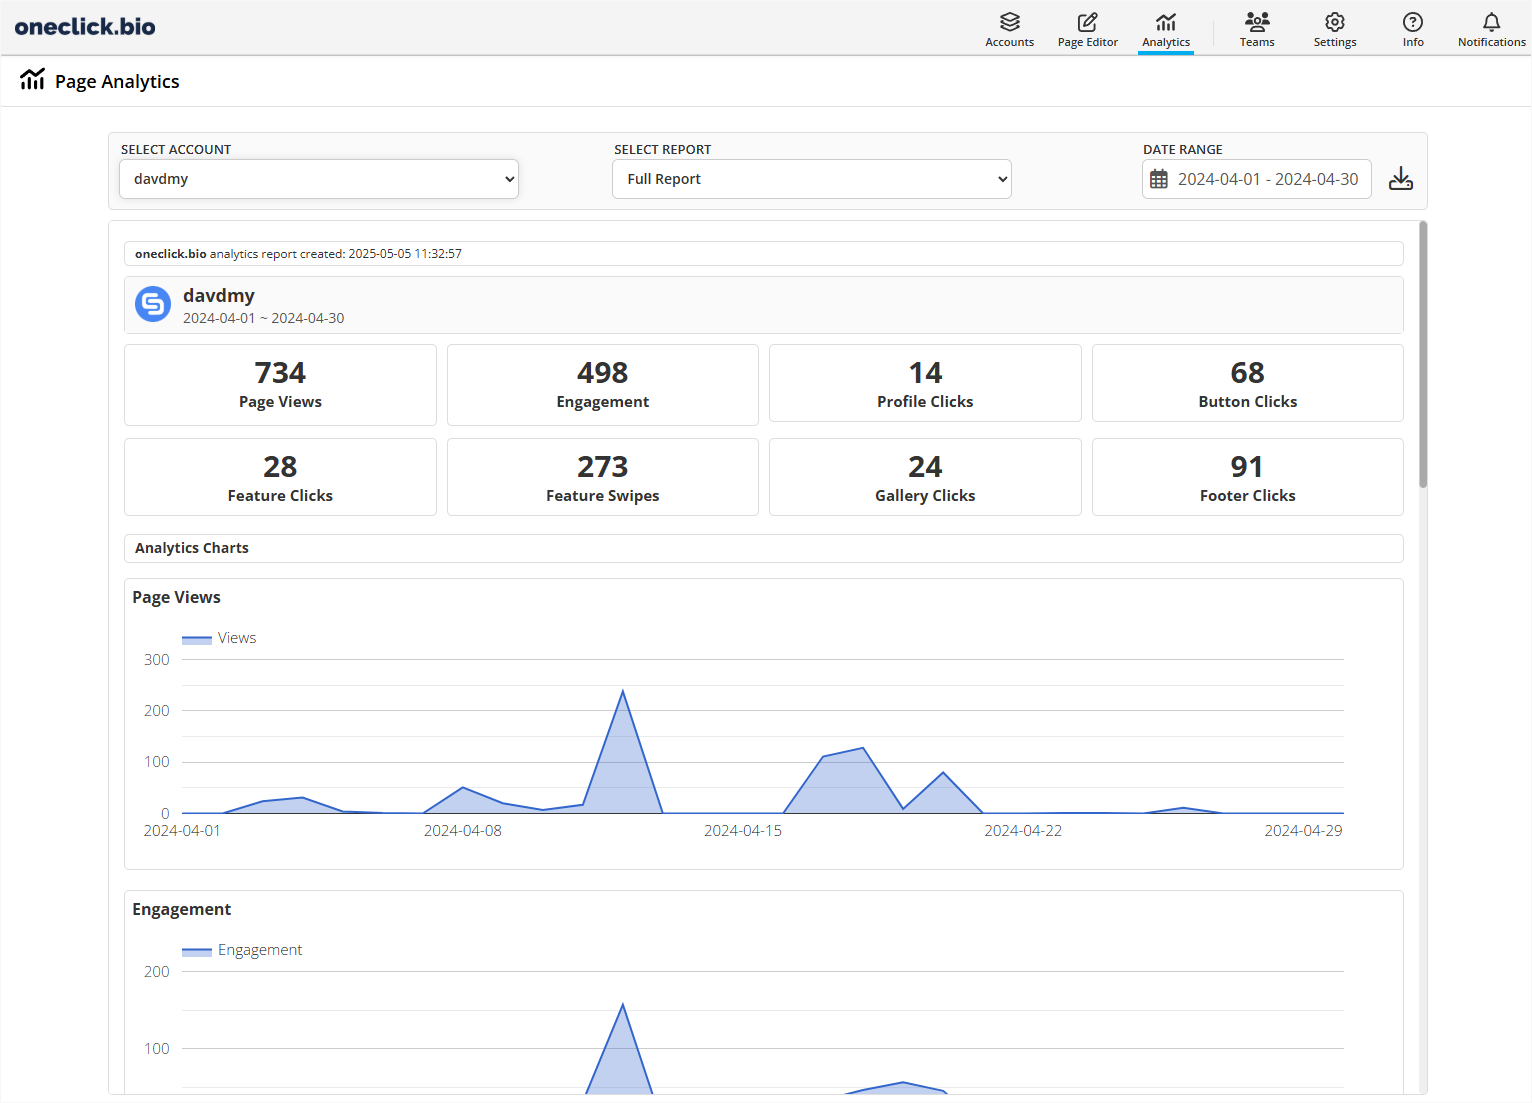The width and height of the screenshot is (1532, 1103).
Task: Open Settings gear in top navigation
Action: tap(1335, 29)
